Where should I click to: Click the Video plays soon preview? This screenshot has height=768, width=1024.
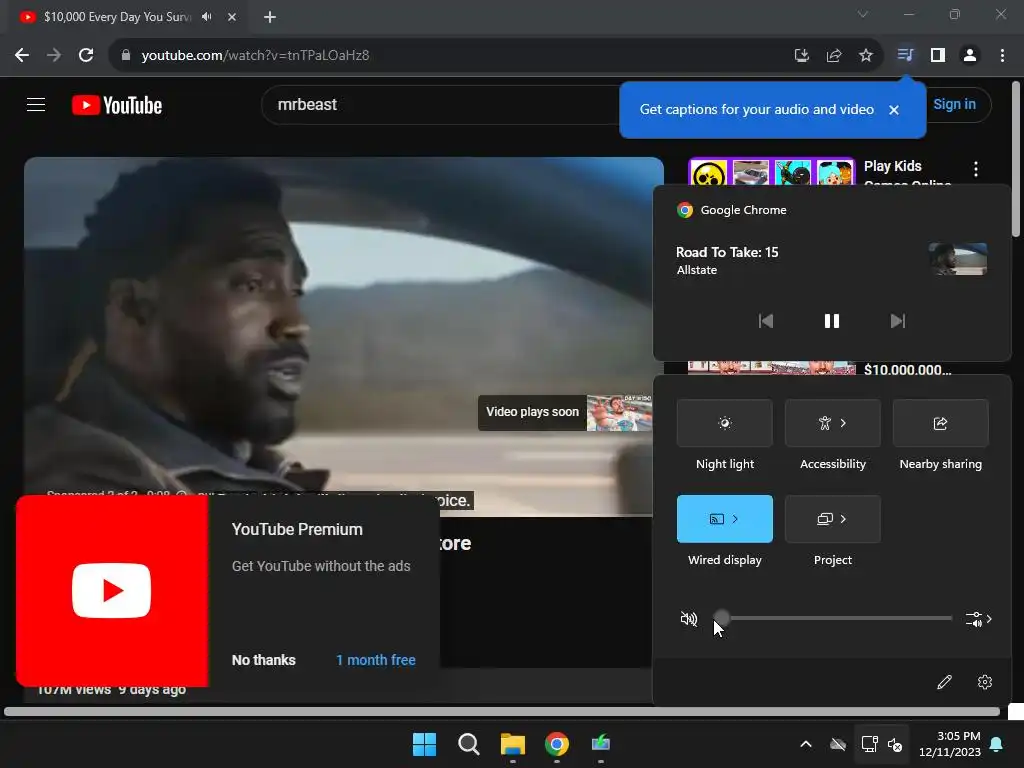(566, 412)
